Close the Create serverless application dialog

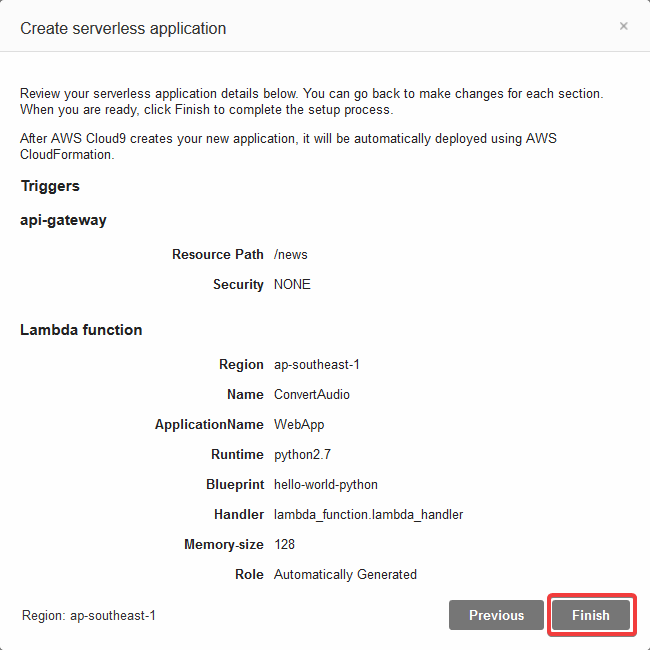click(623, 26)
